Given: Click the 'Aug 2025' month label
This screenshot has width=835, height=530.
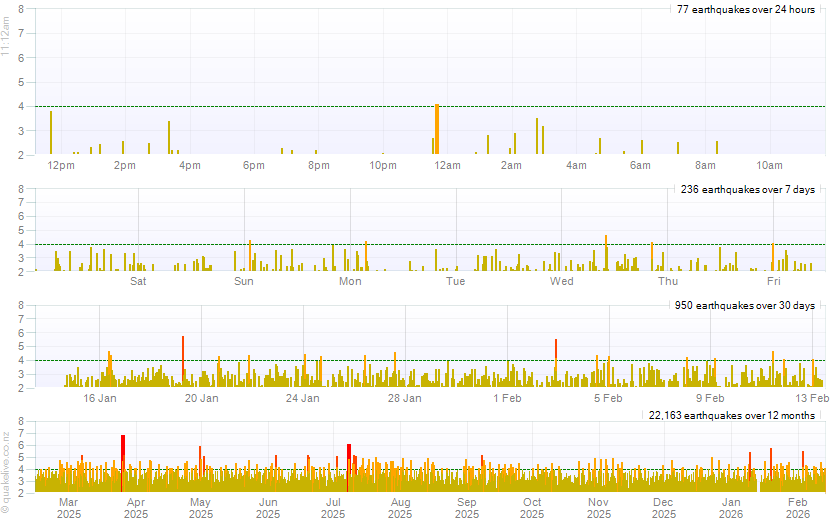Looking at the screenshot, I should [x=400, y=508].
